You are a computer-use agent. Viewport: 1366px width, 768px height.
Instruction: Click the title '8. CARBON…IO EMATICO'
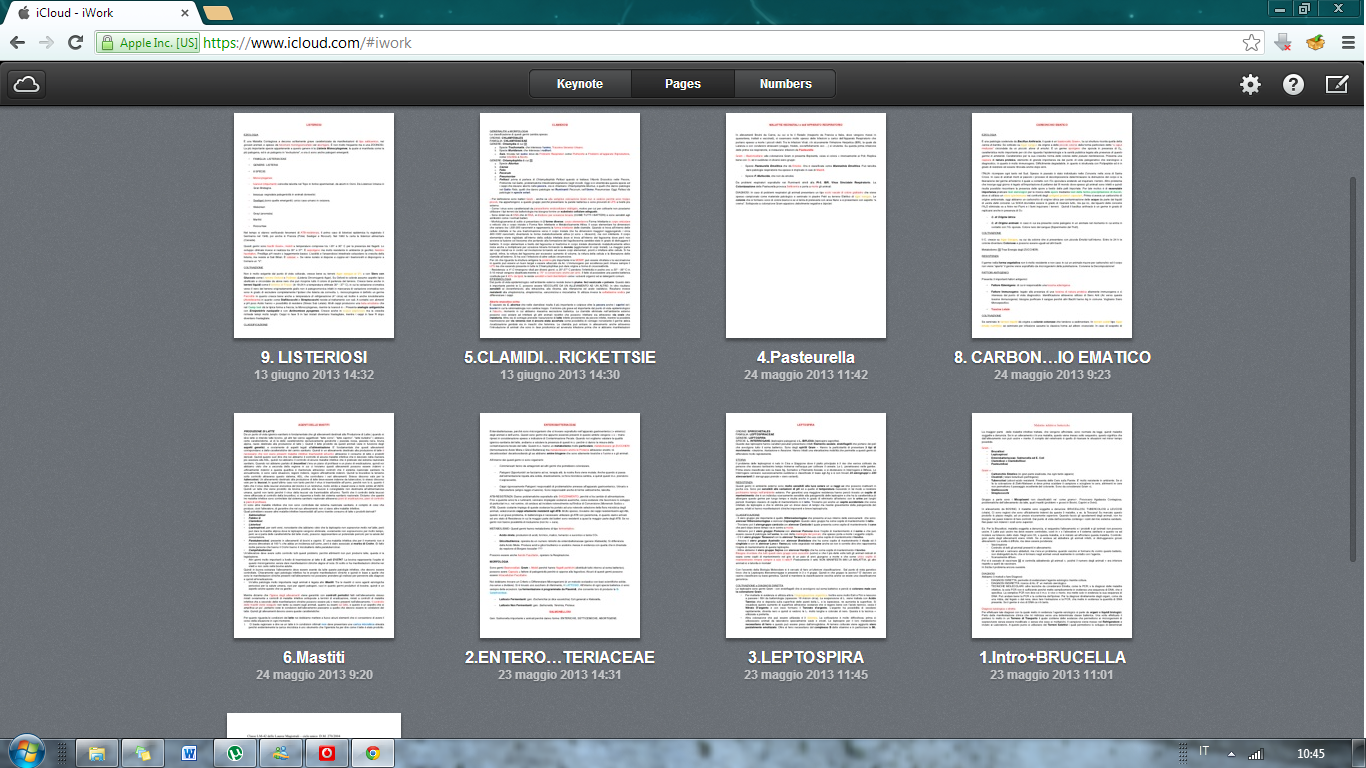[x=1052, y=357]
